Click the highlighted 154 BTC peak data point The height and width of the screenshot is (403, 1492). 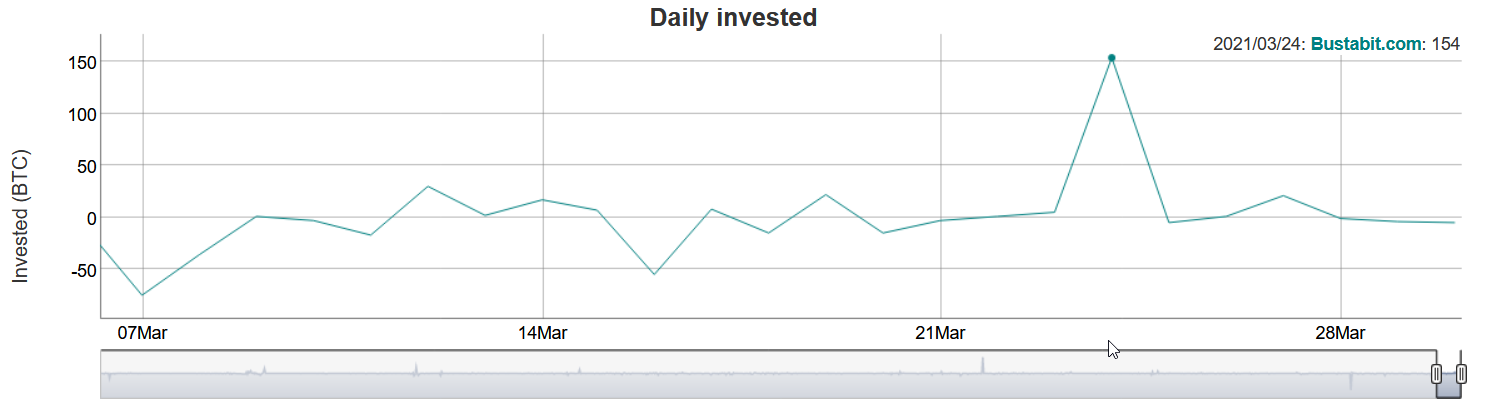click(x=1111, y=58)
